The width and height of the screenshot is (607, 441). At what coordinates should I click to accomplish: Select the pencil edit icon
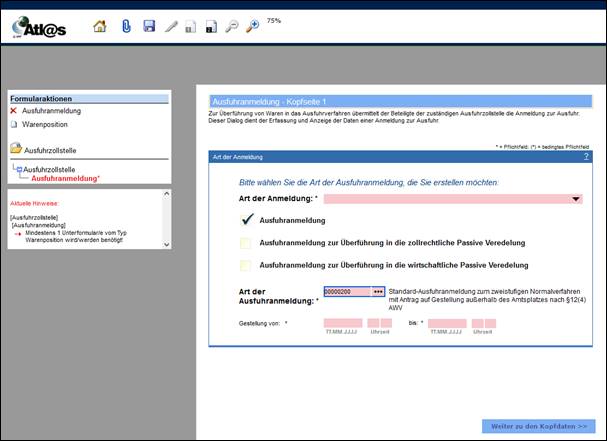pyautogui.click(x=171, y=27)
